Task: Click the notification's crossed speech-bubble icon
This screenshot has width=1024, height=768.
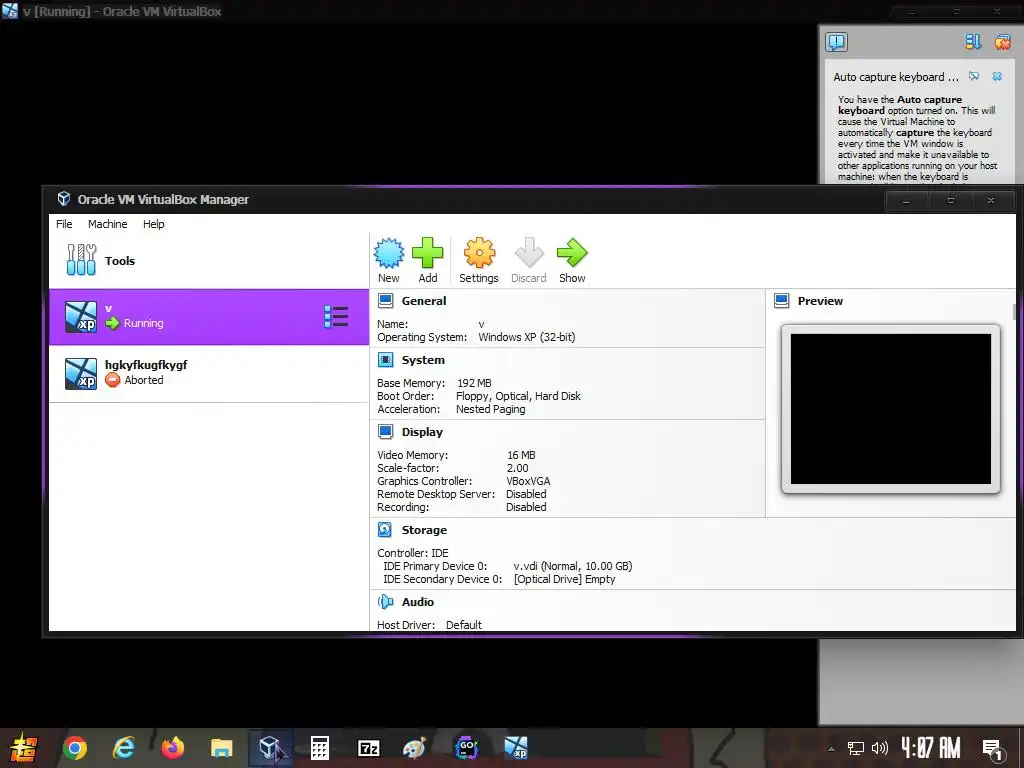Action: point(974,76)
